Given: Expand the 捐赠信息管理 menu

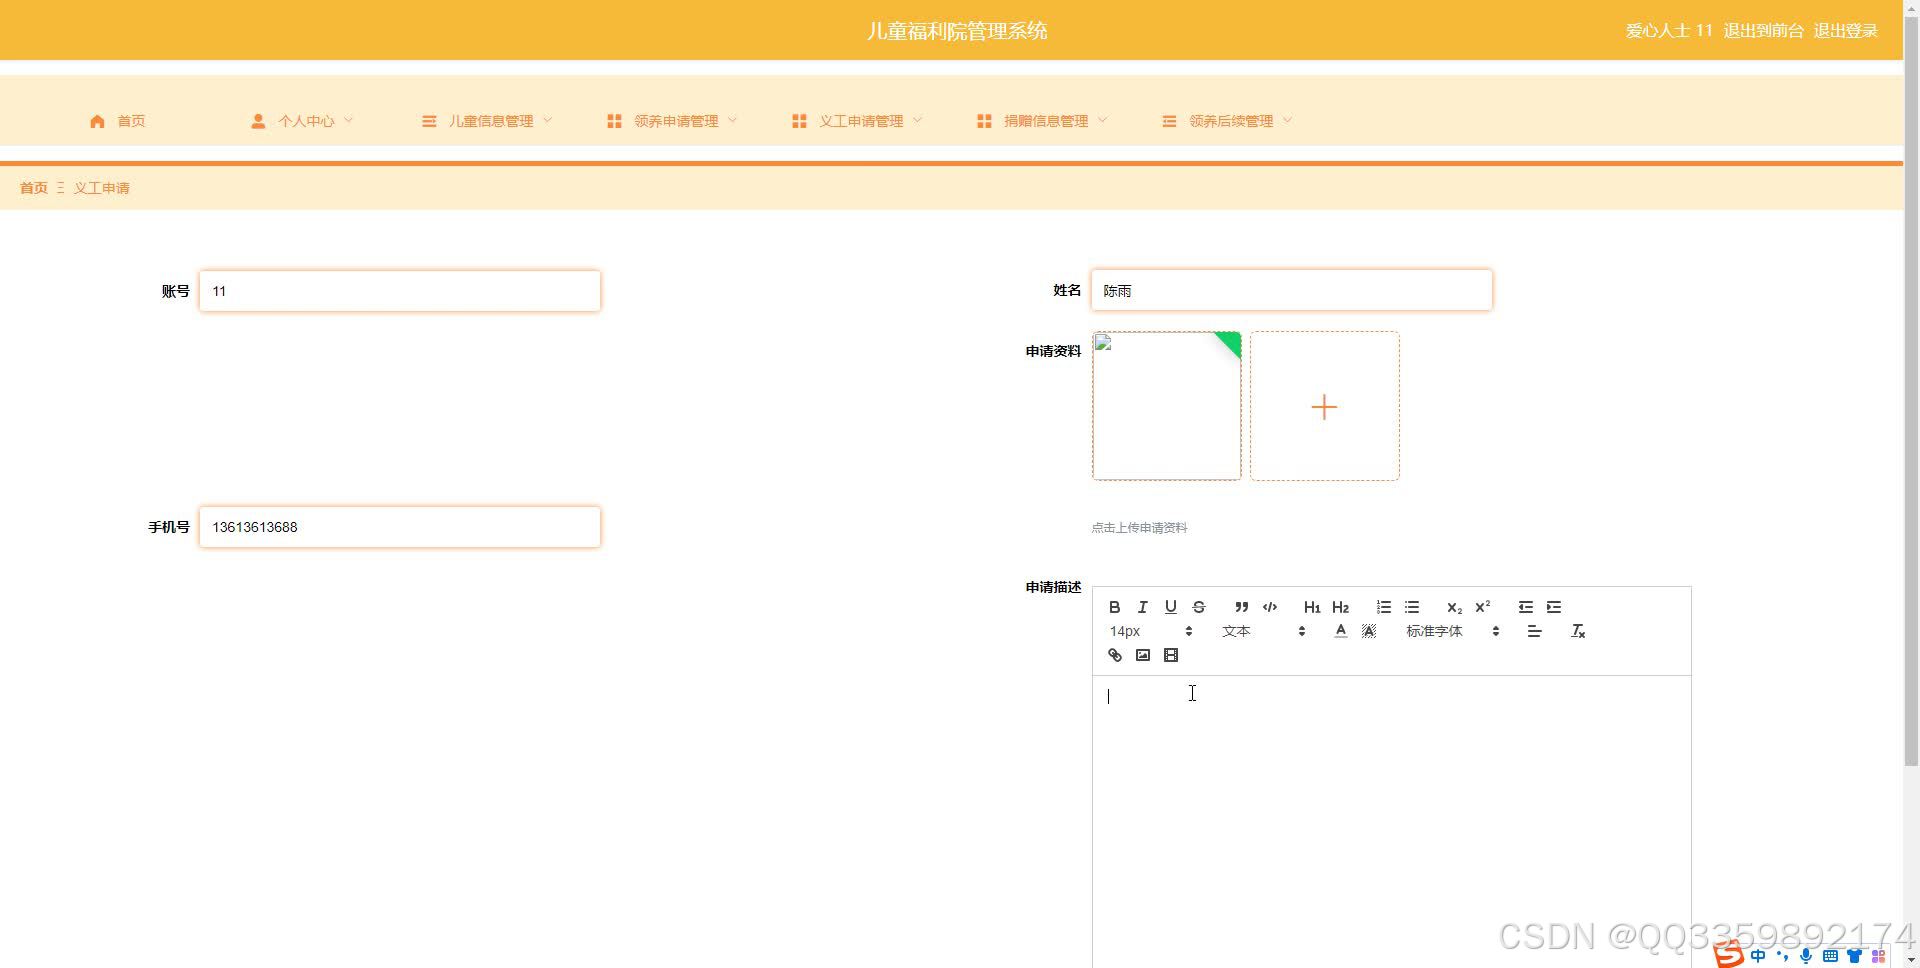Looking at the screenshot, I should pos(1042,121).
